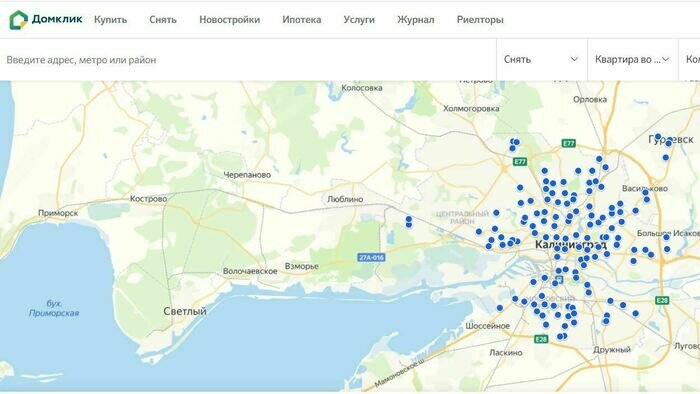This screenshot has width=700, height=394.
Task: Open the Услуги menu
Action: [359, 20]
